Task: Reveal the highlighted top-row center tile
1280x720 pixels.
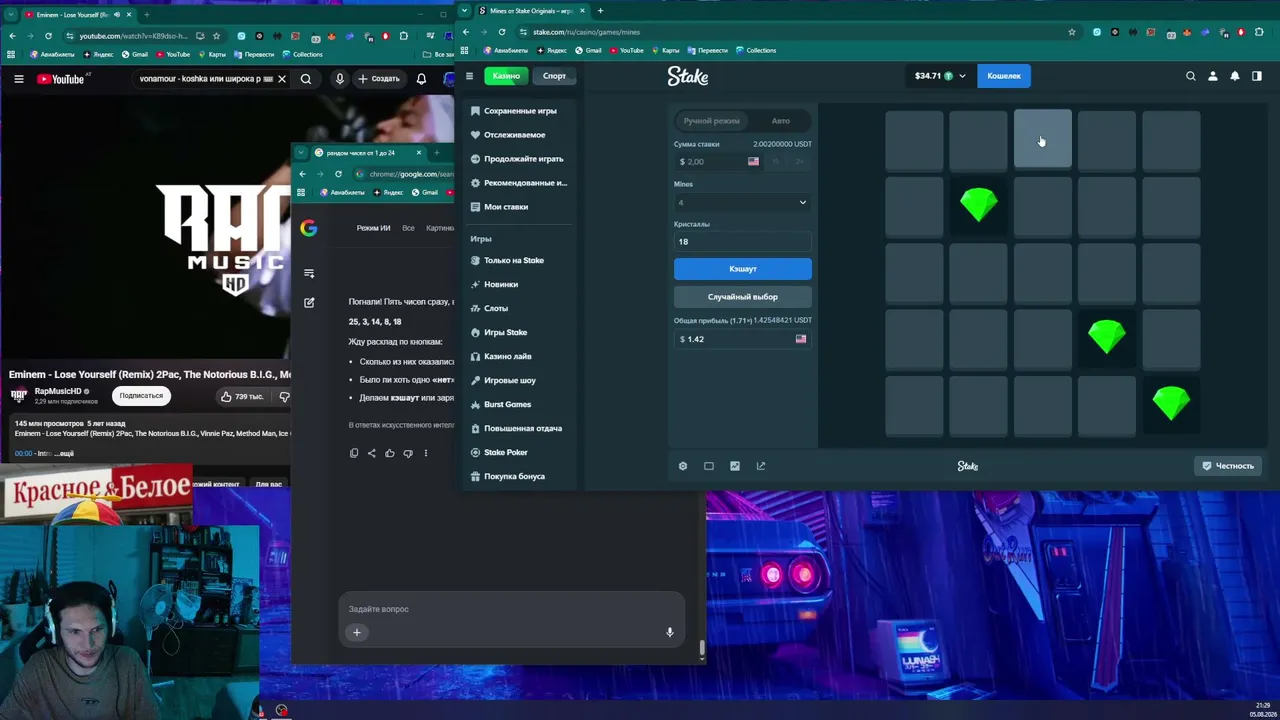Action: point(1043,139)
